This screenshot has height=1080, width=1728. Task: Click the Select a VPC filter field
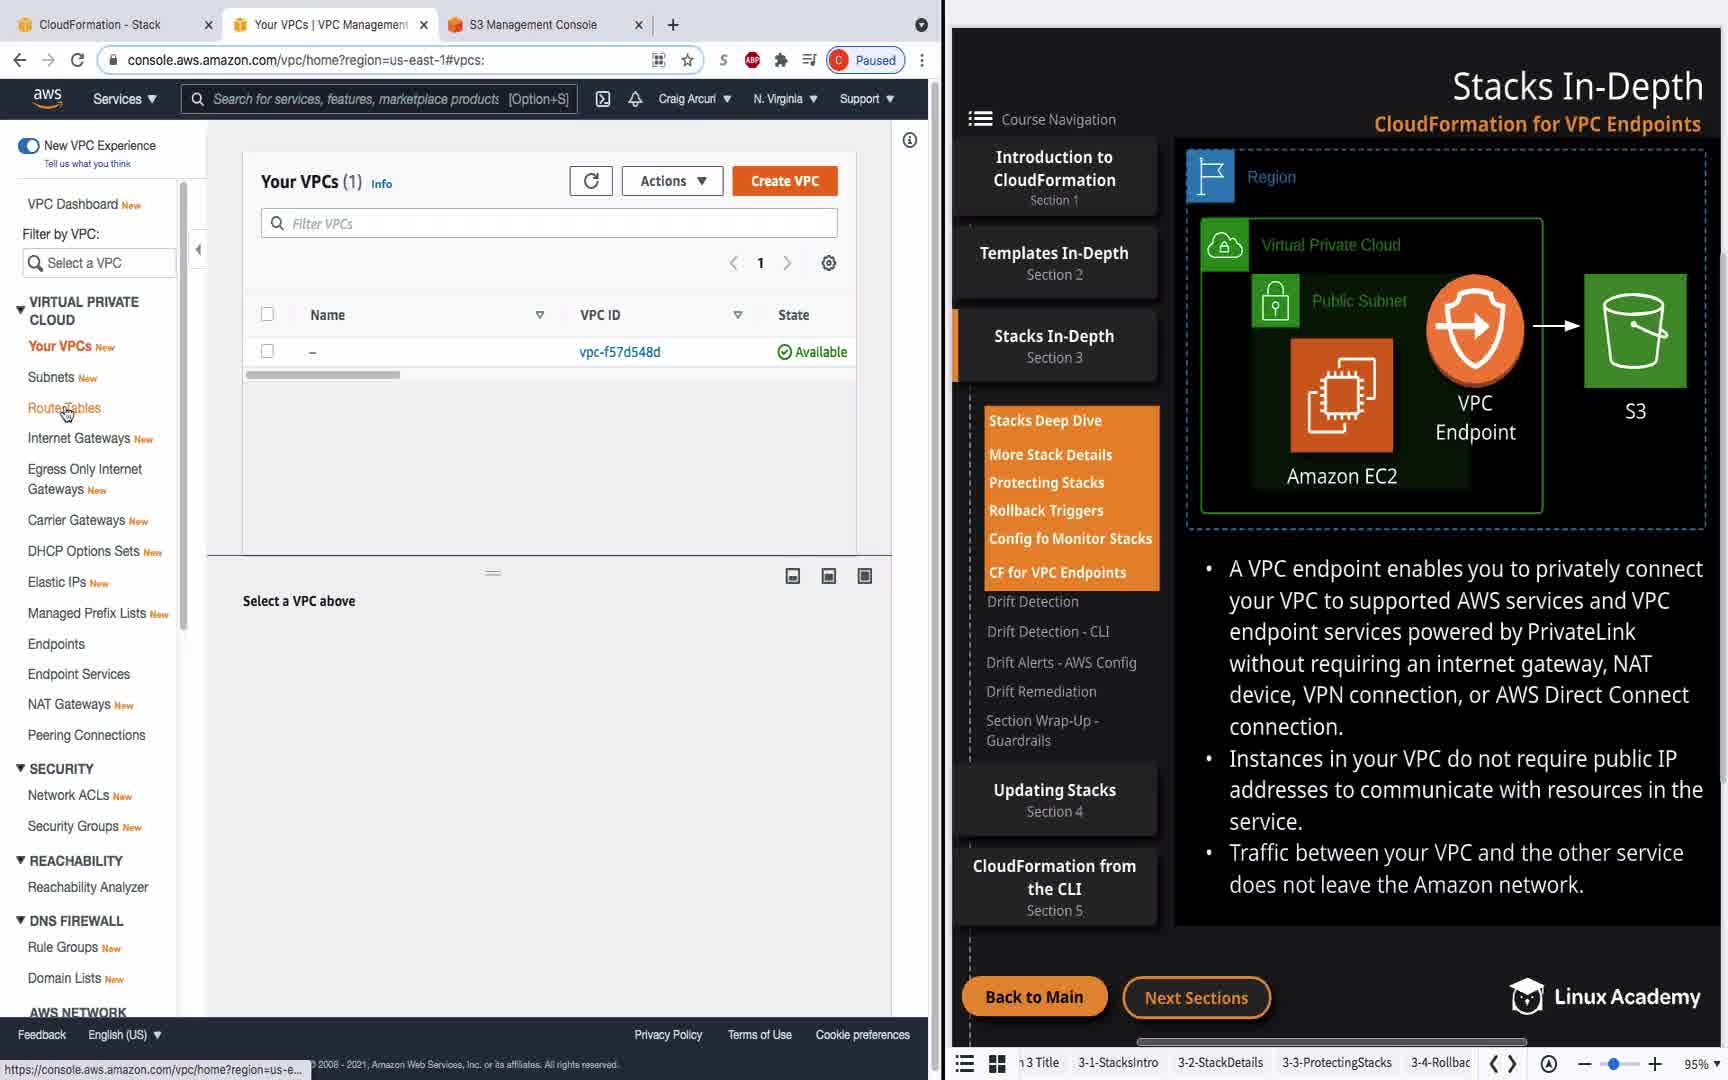[98, 263]
